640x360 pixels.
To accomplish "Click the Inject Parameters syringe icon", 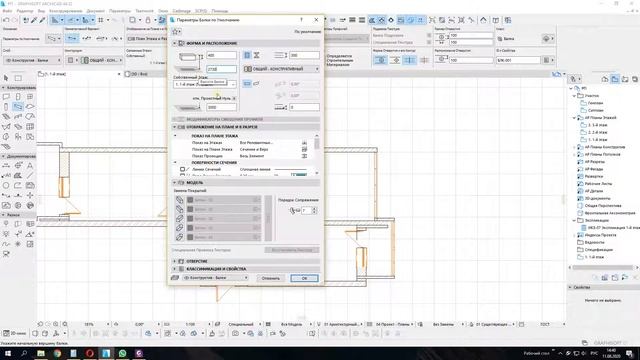I will pyautogui.click(x=42, y=20).
